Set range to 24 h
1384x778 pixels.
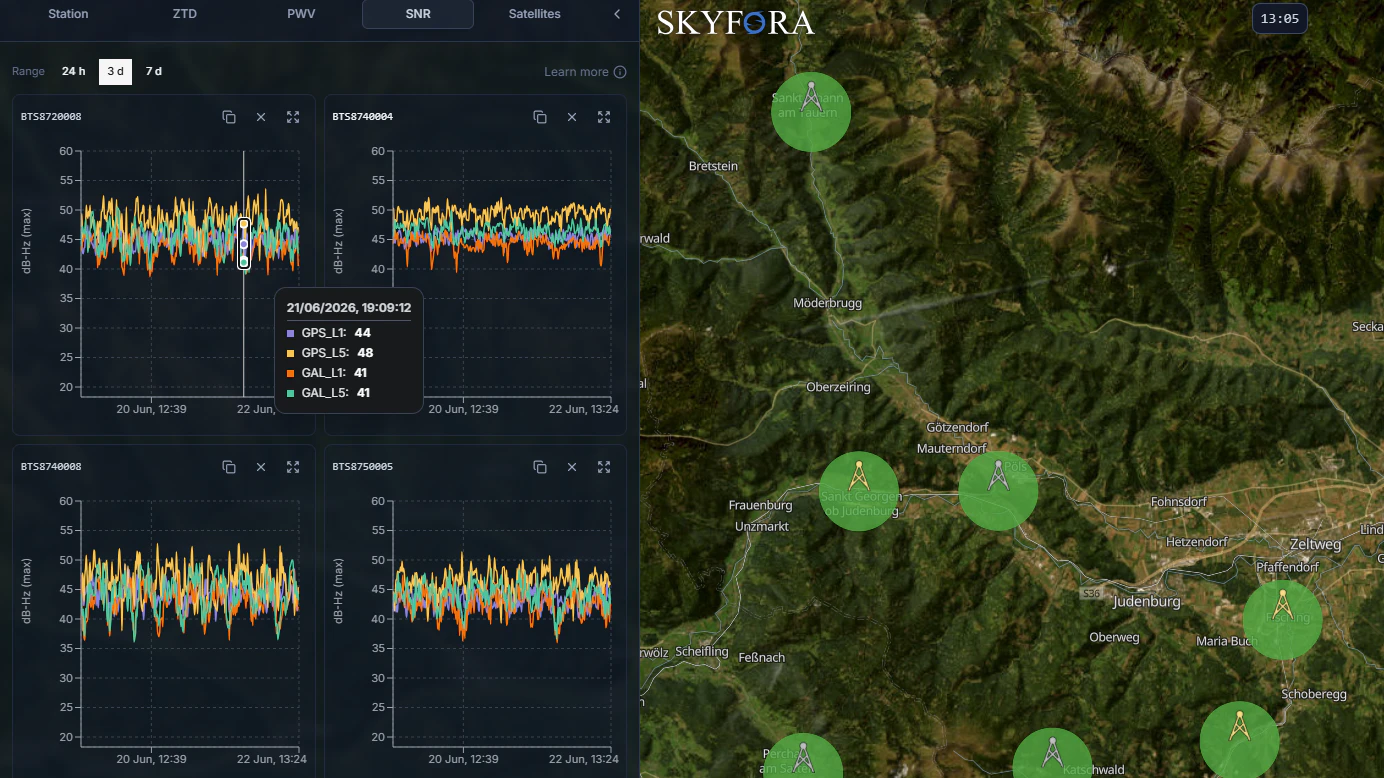pos(74,72)
